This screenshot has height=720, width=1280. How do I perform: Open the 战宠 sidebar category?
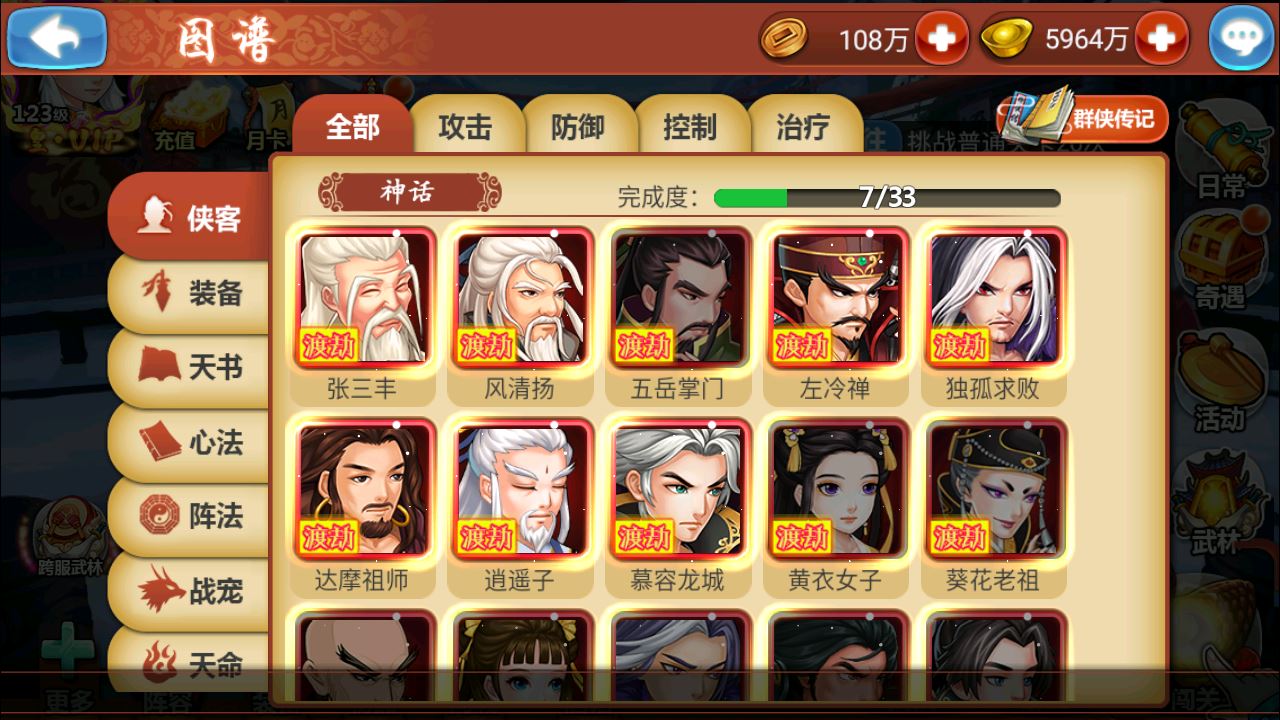[190, 591]
